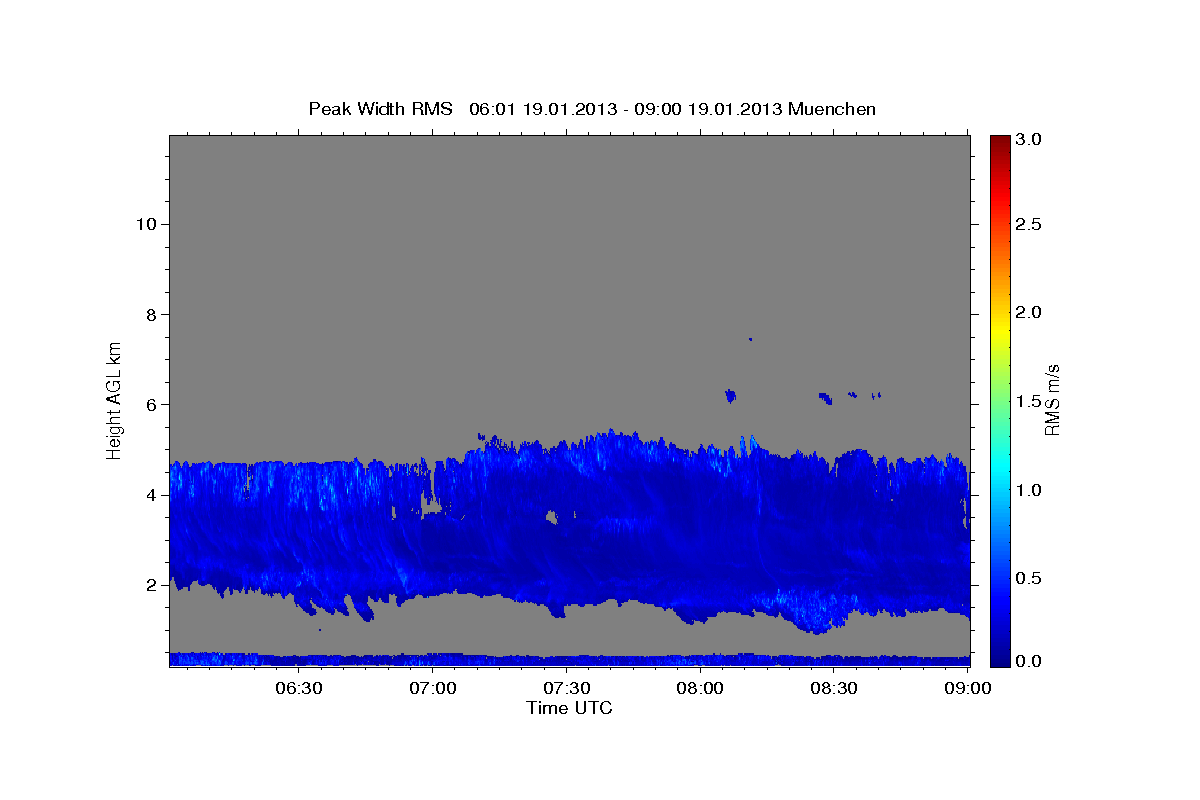This screenshot has height=800, width=1200.
Task: Click the colorbar label '0.0'
Action: (1030, 660)
